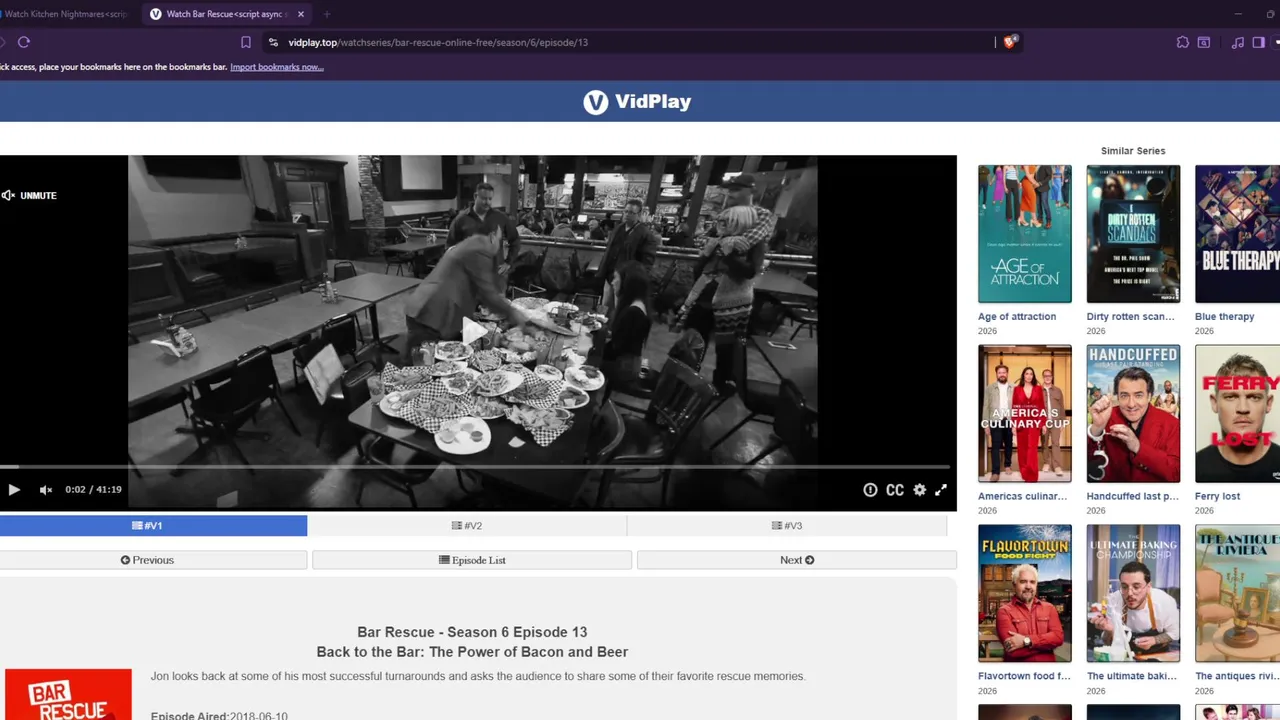The height and width of the screenshot is (720, 1280).
Task: Toggle closed captions with the CC button
Action: (895, 490)
